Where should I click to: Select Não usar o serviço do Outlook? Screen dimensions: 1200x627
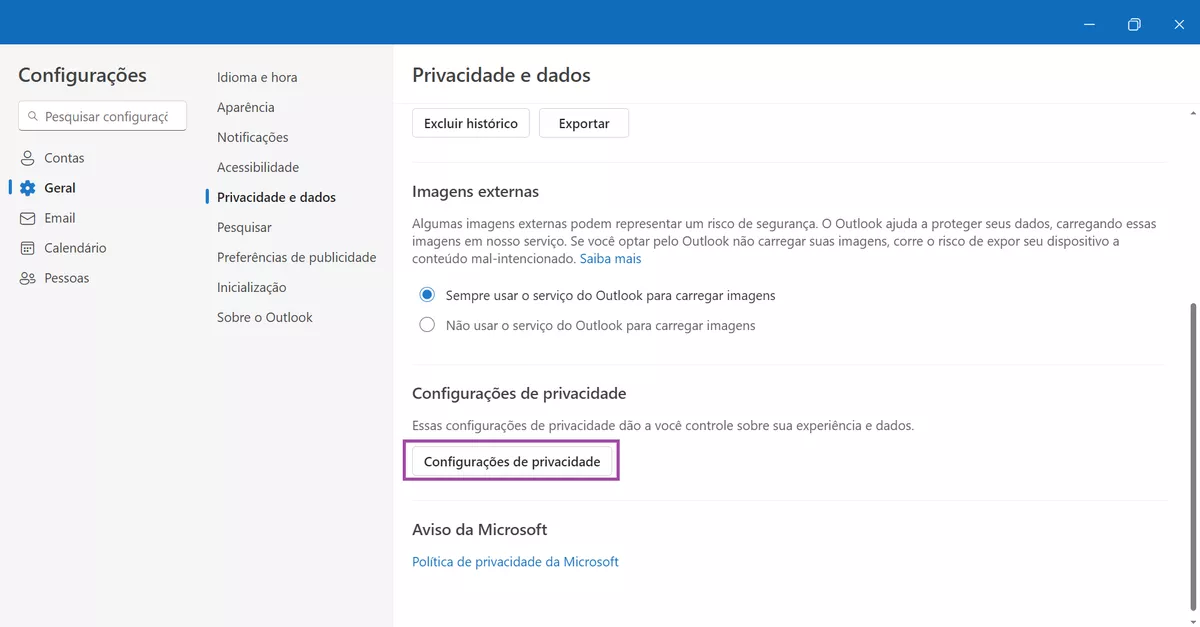(x=427, y=324)
